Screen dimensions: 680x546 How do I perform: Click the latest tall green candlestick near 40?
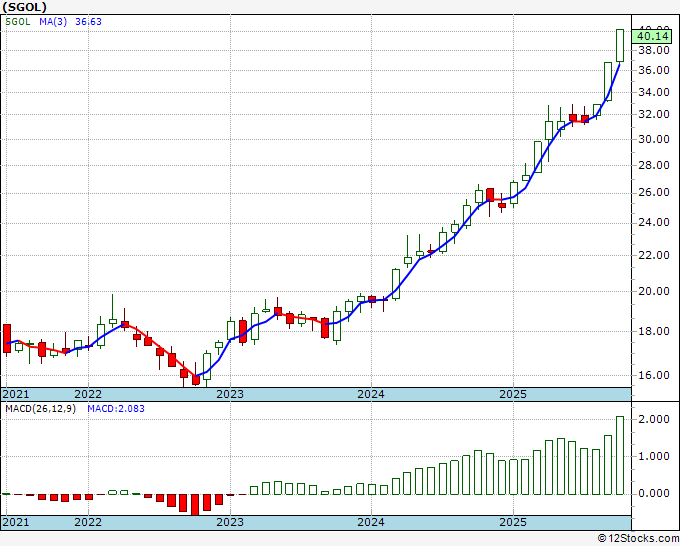click(620, 46)
